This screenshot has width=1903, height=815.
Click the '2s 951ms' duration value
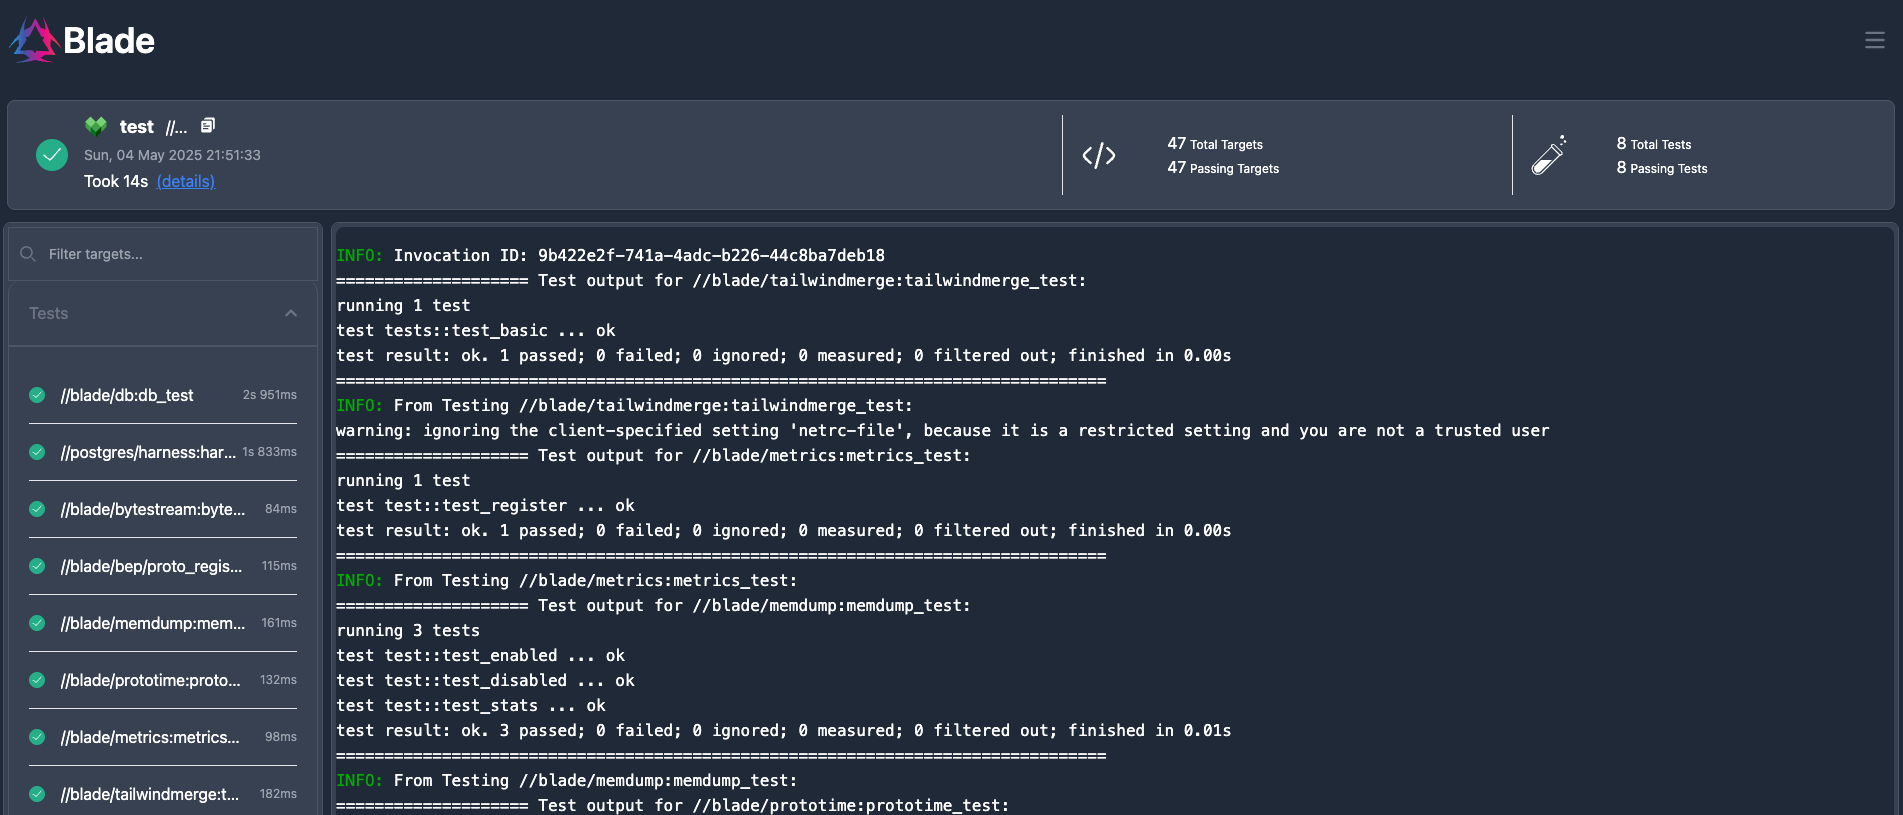coord(270,395)
